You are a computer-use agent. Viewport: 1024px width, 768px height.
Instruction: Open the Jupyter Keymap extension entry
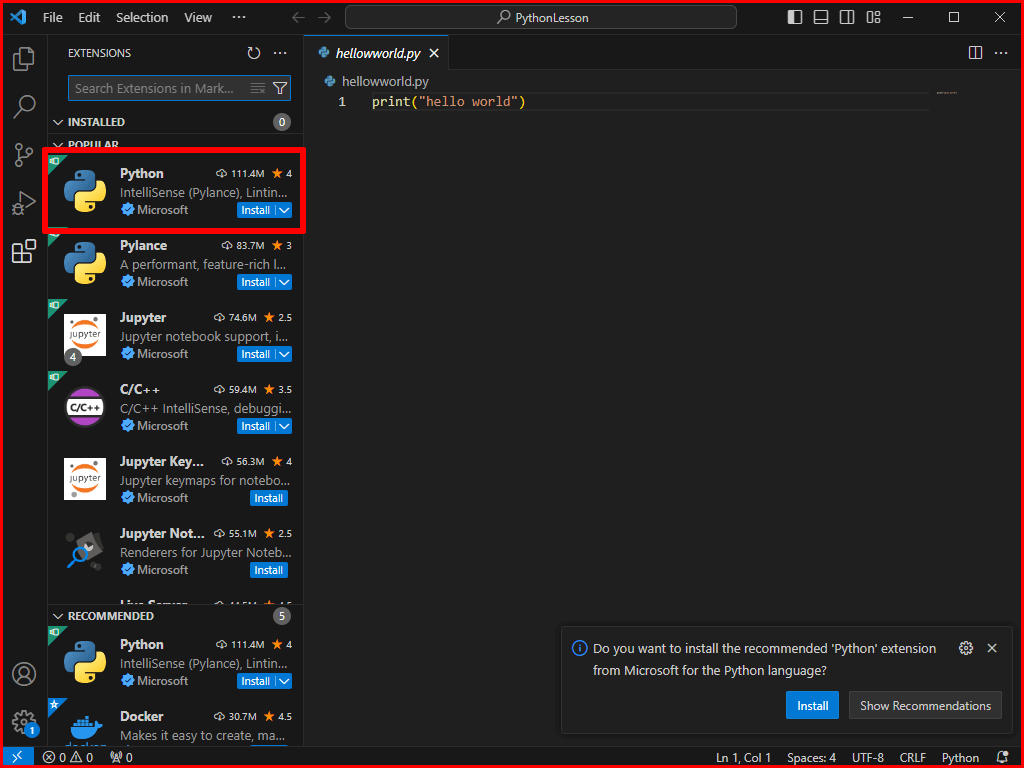click(176, 479)
